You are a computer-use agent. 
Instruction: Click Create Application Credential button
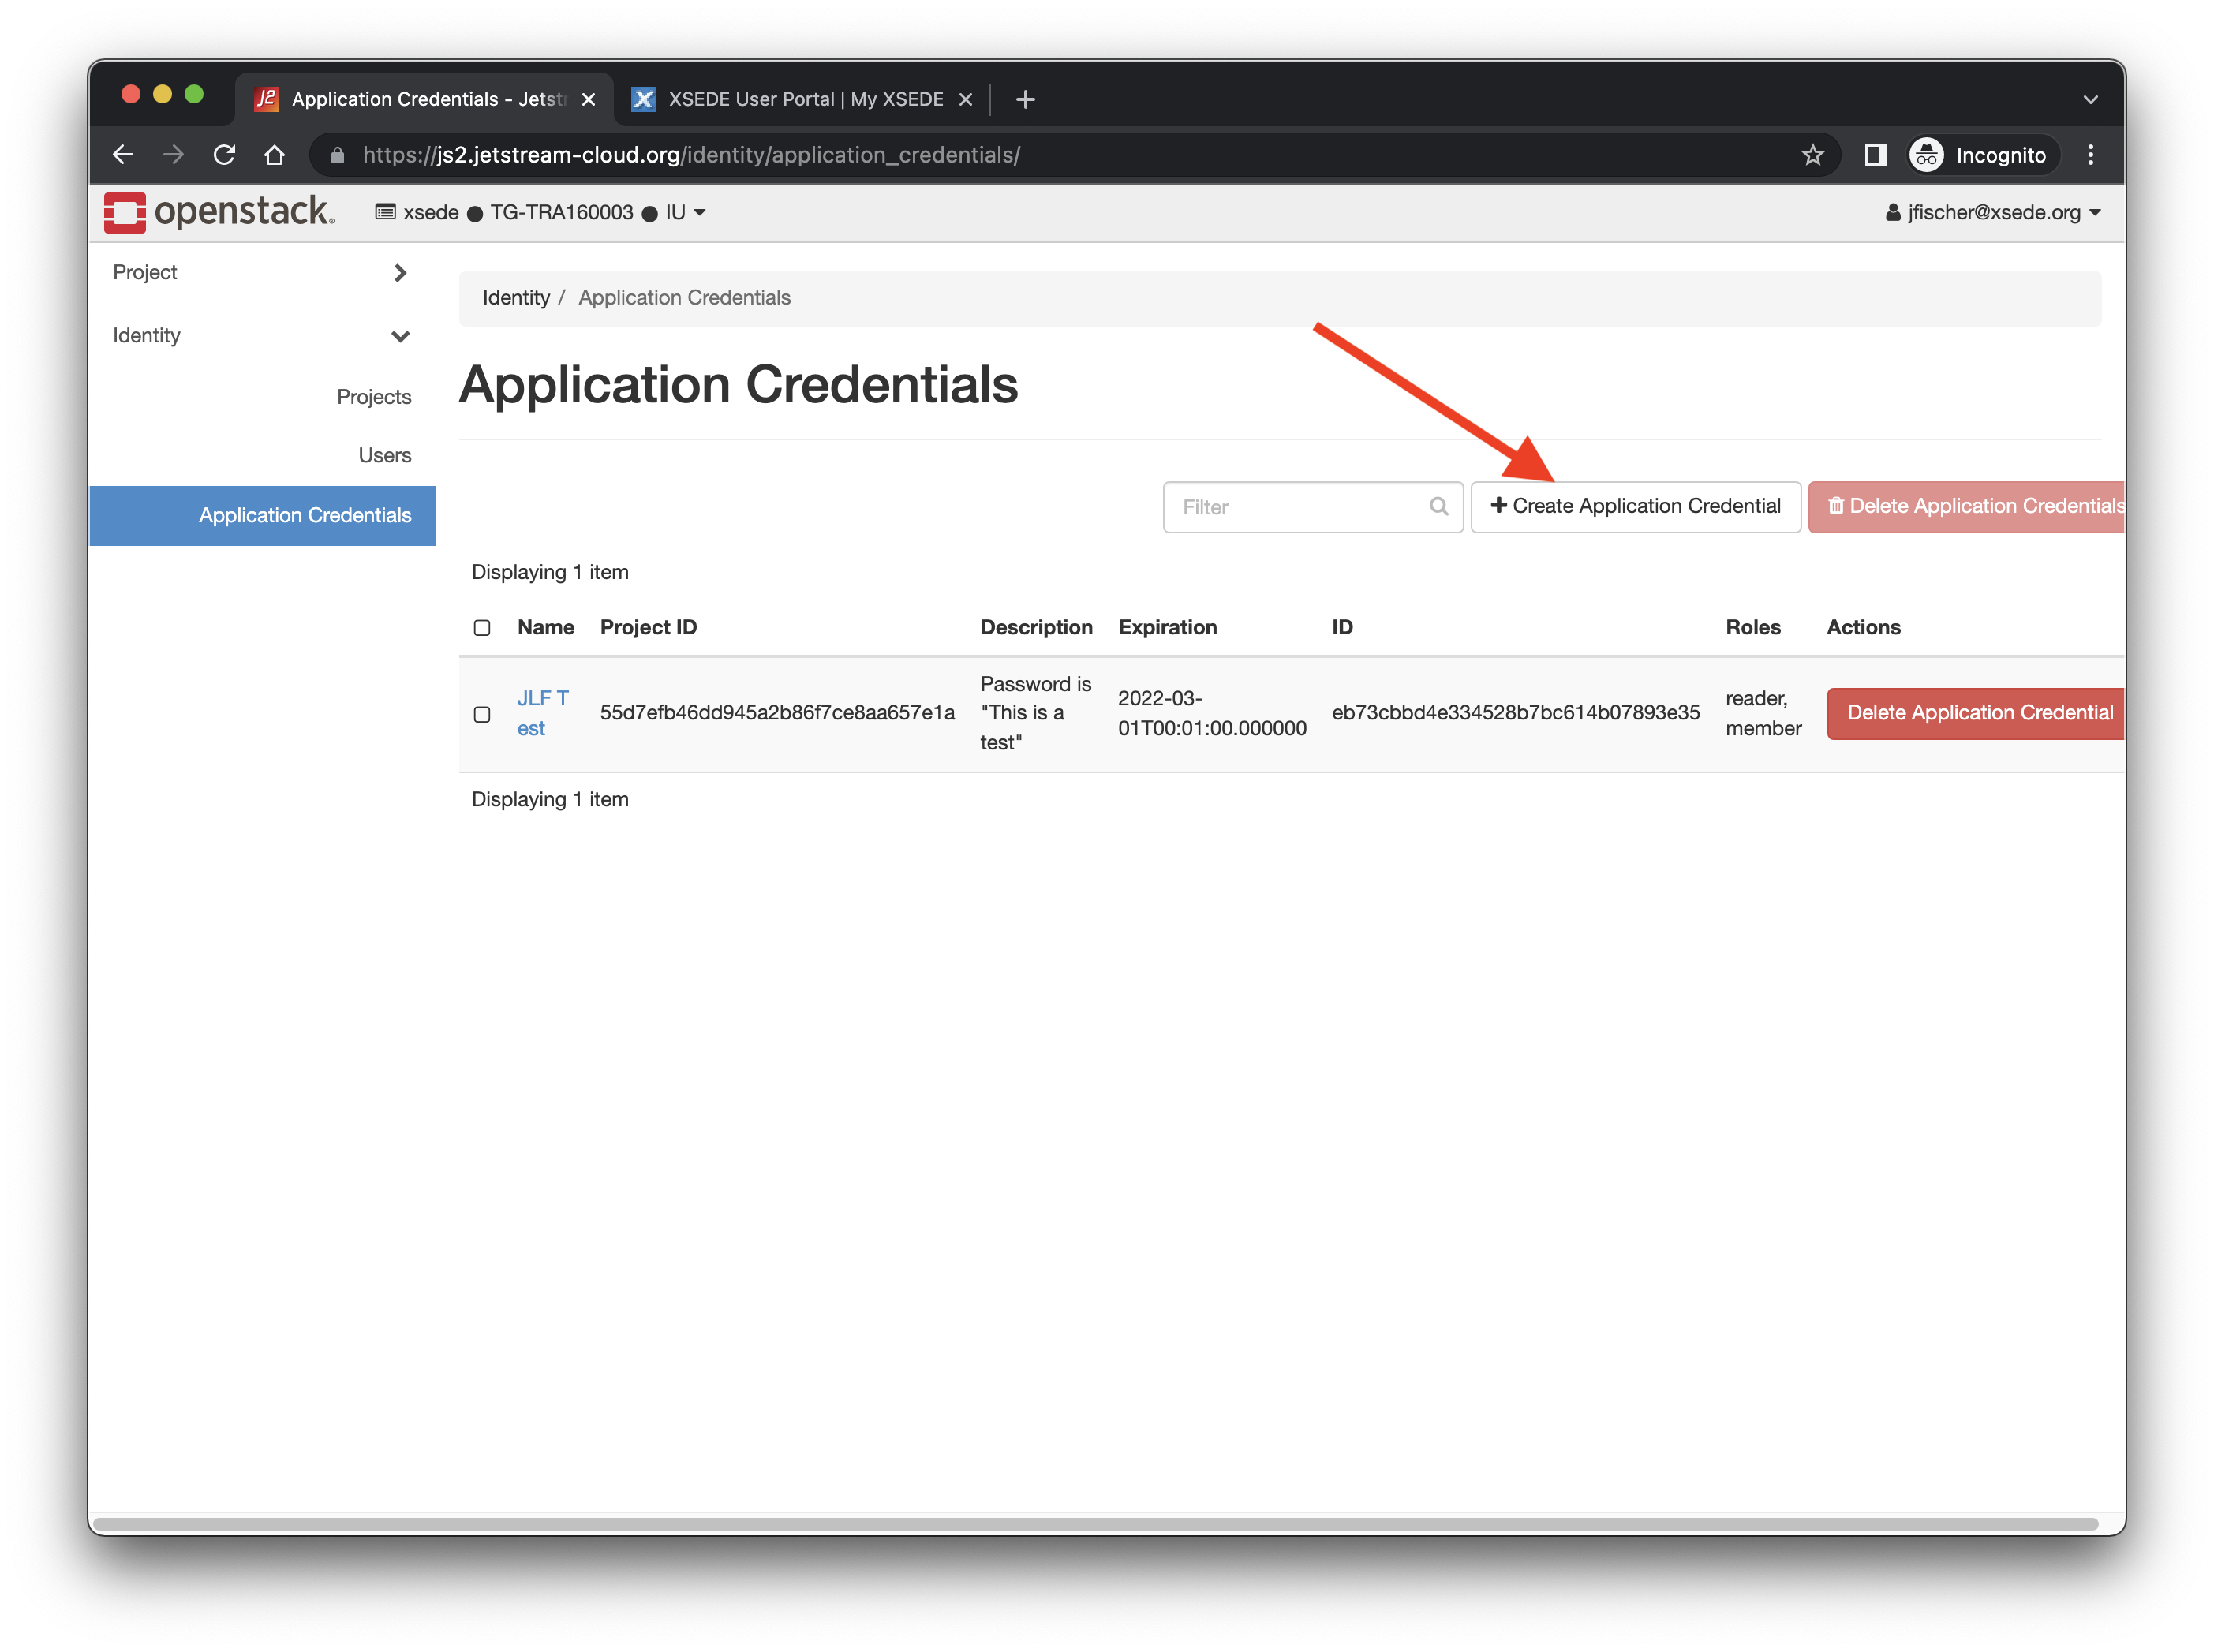coord(1635,506)
